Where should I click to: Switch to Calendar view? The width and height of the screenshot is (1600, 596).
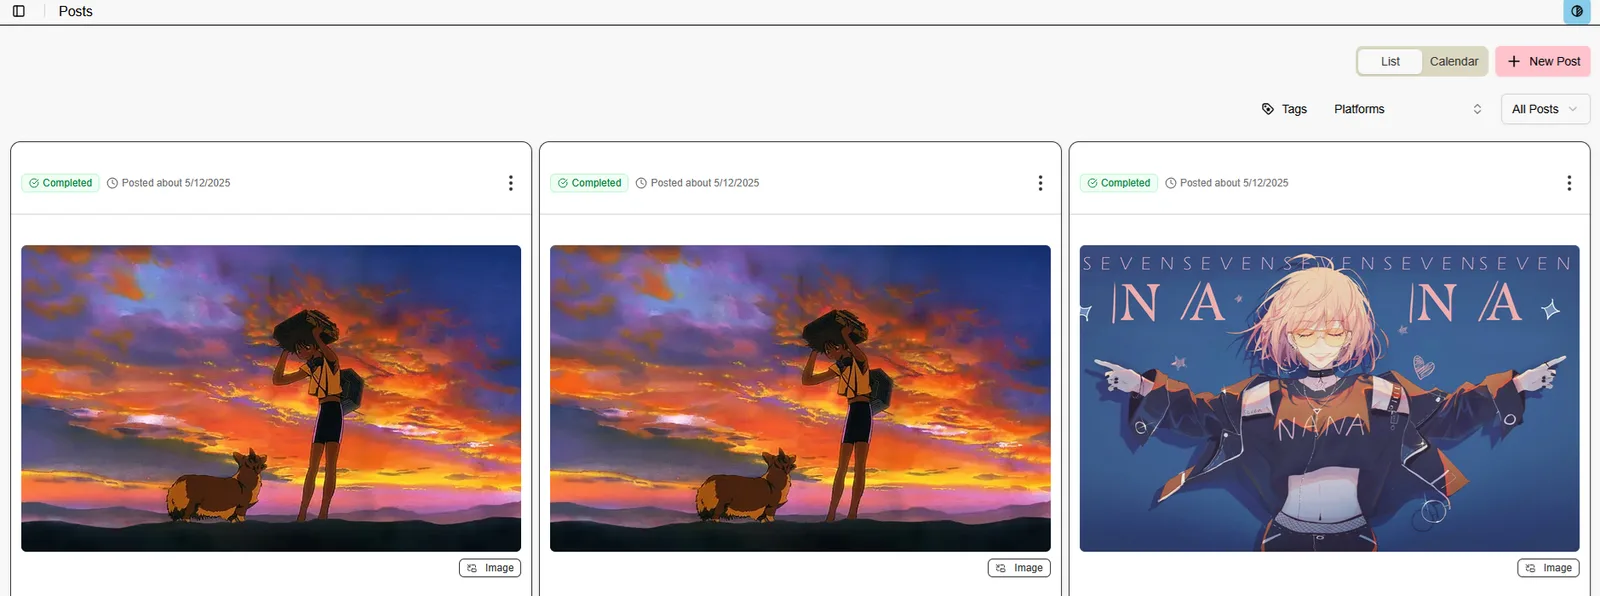point(1454,61)
